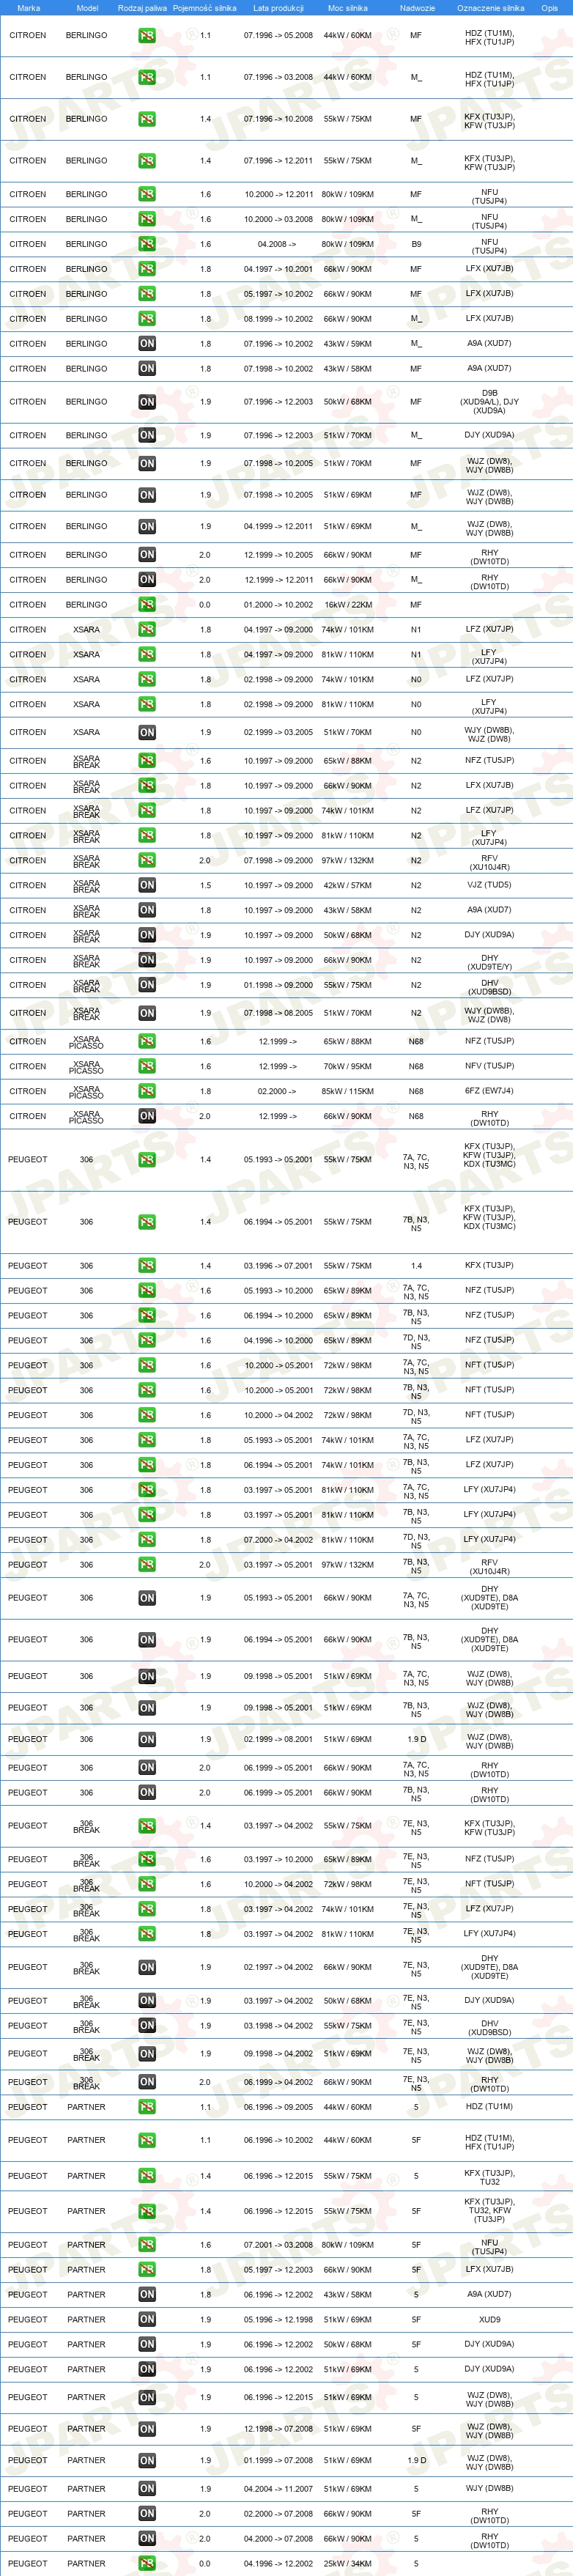The image size is (573, 2576).
Task: Click ON icon of 306 Break DJY (XUD9A) row
Action: [x=147, y=2001]
